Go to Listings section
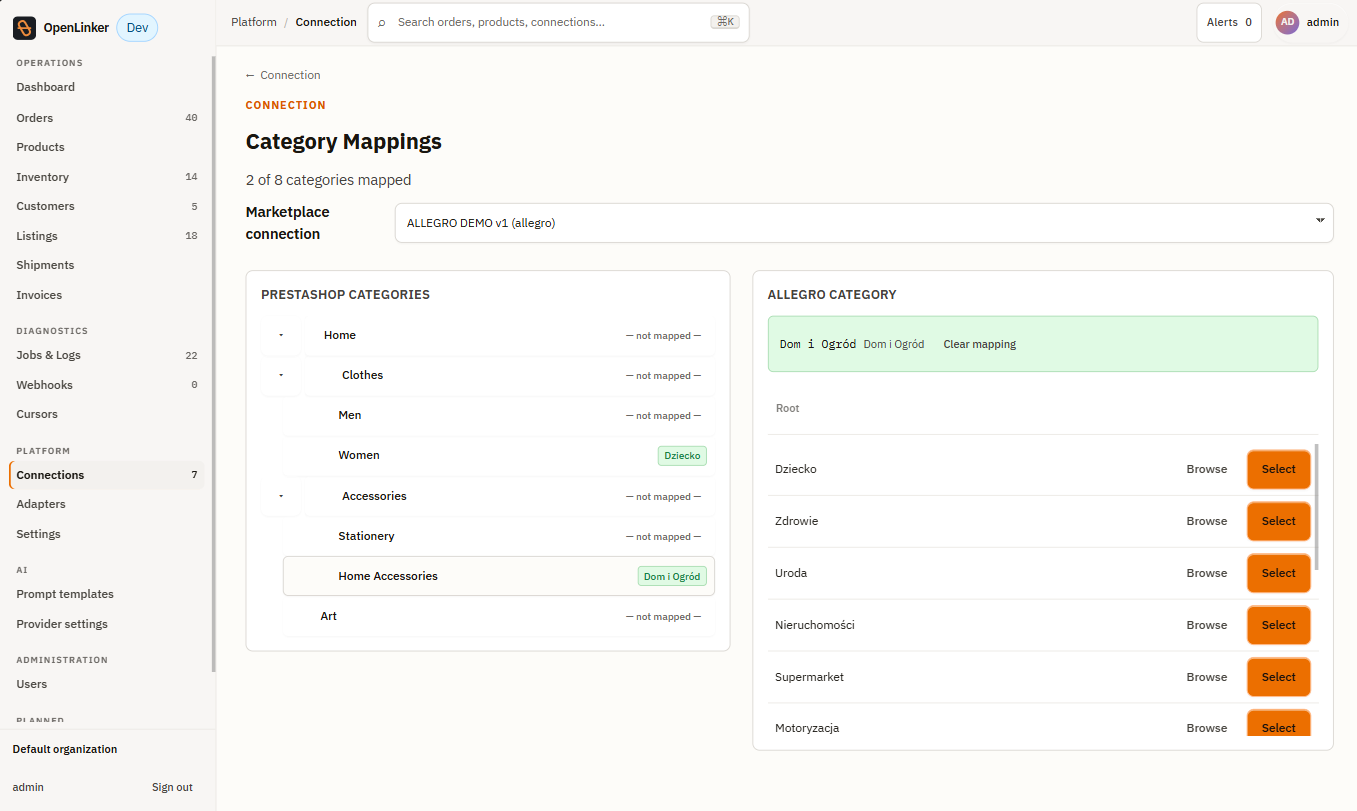The width and height of the screenshot is (1357, 811). (x=107, y=236)
